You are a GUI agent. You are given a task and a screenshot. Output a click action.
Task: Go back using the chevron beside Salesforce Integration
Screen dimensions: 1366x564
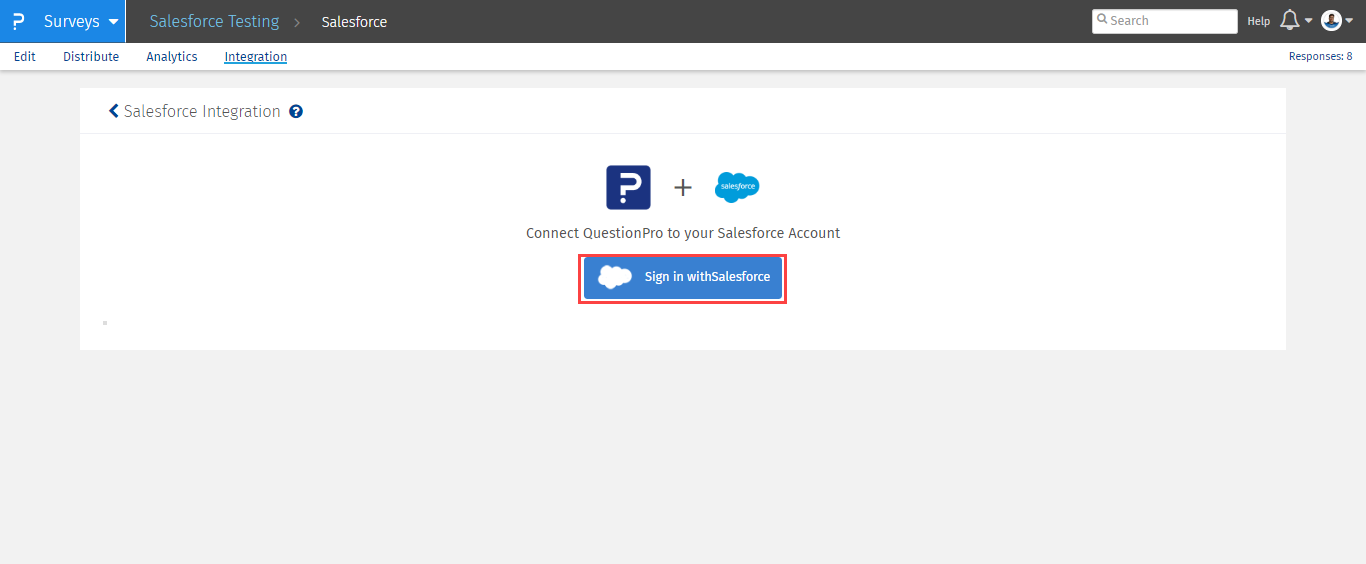pos(114,111)
